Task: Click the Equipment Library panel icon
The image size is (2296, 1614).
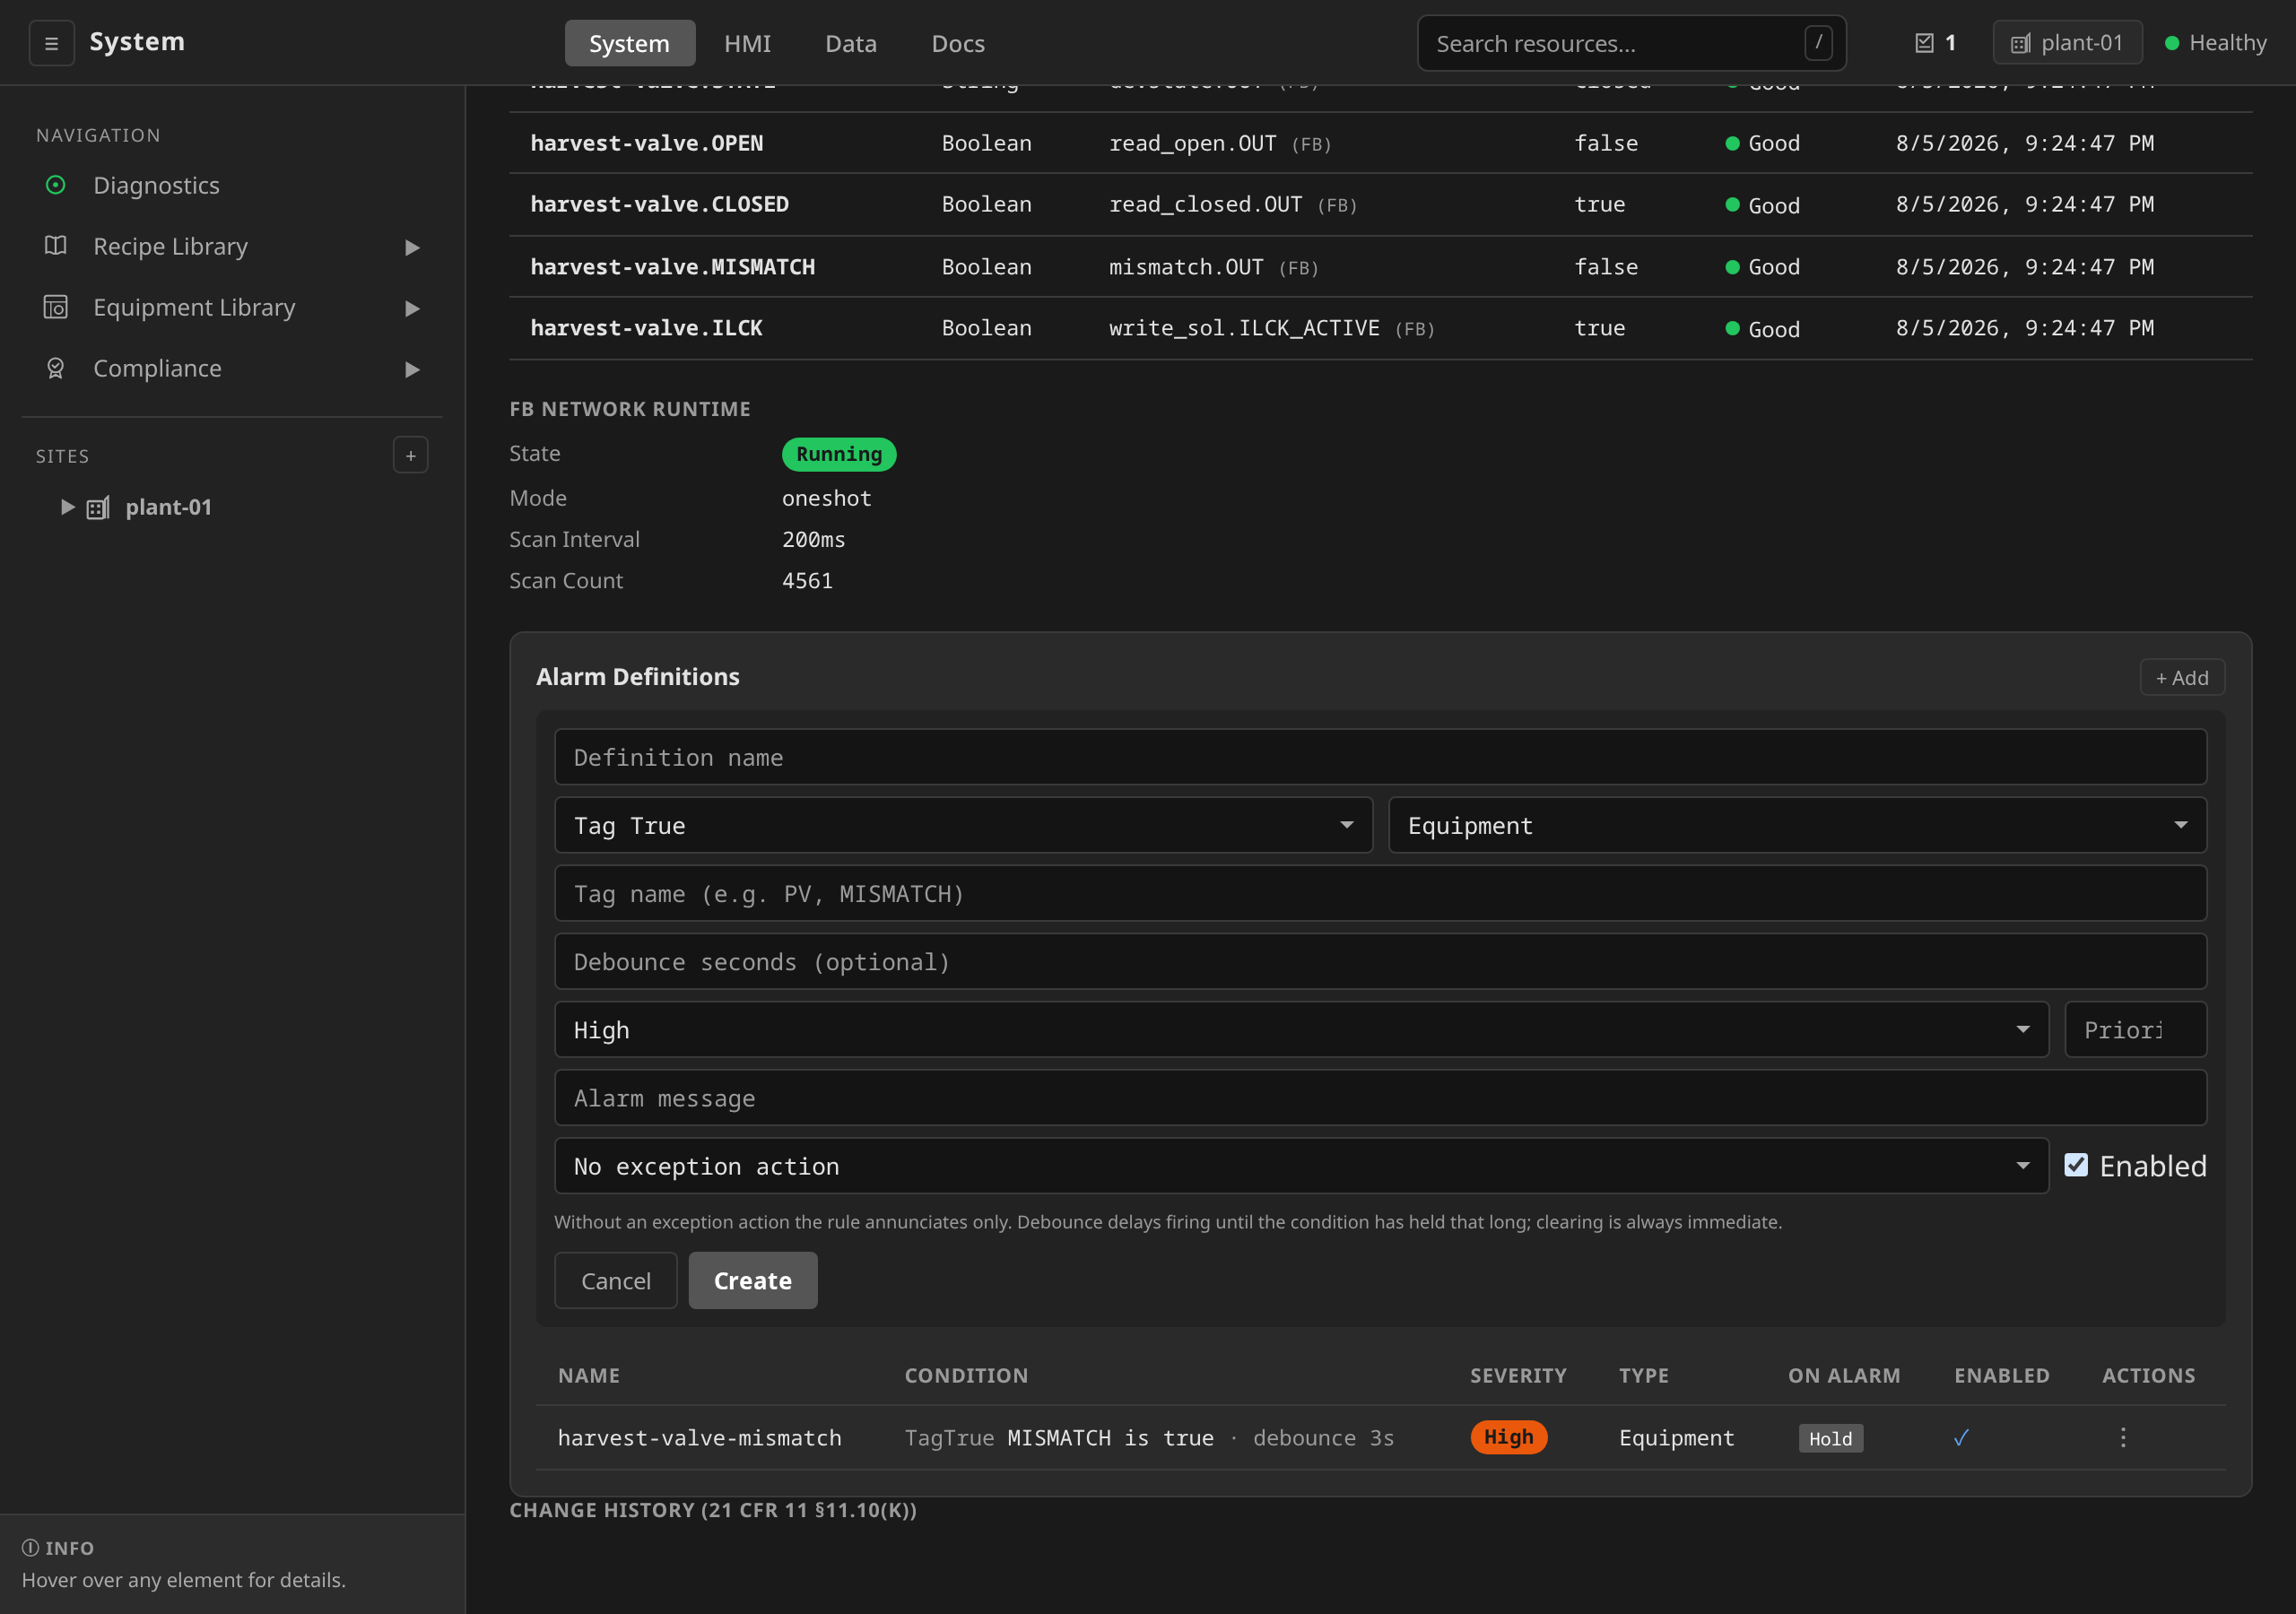Action: point(56,307)
